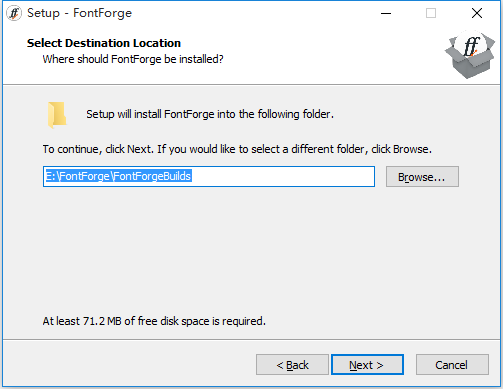Click blank space inside the destination folder field
This screenshot has width=503, height=389.
pyautogui.click(x=283, y=176)
